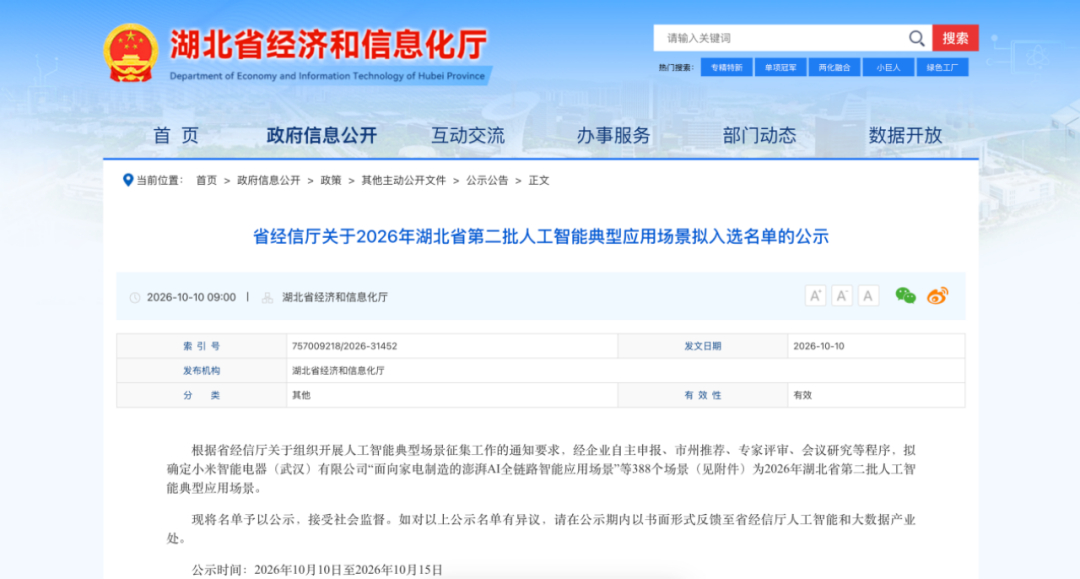Click the clock icon beside publish time
The image size is (1080, 579).
click(x=135, y=297)
